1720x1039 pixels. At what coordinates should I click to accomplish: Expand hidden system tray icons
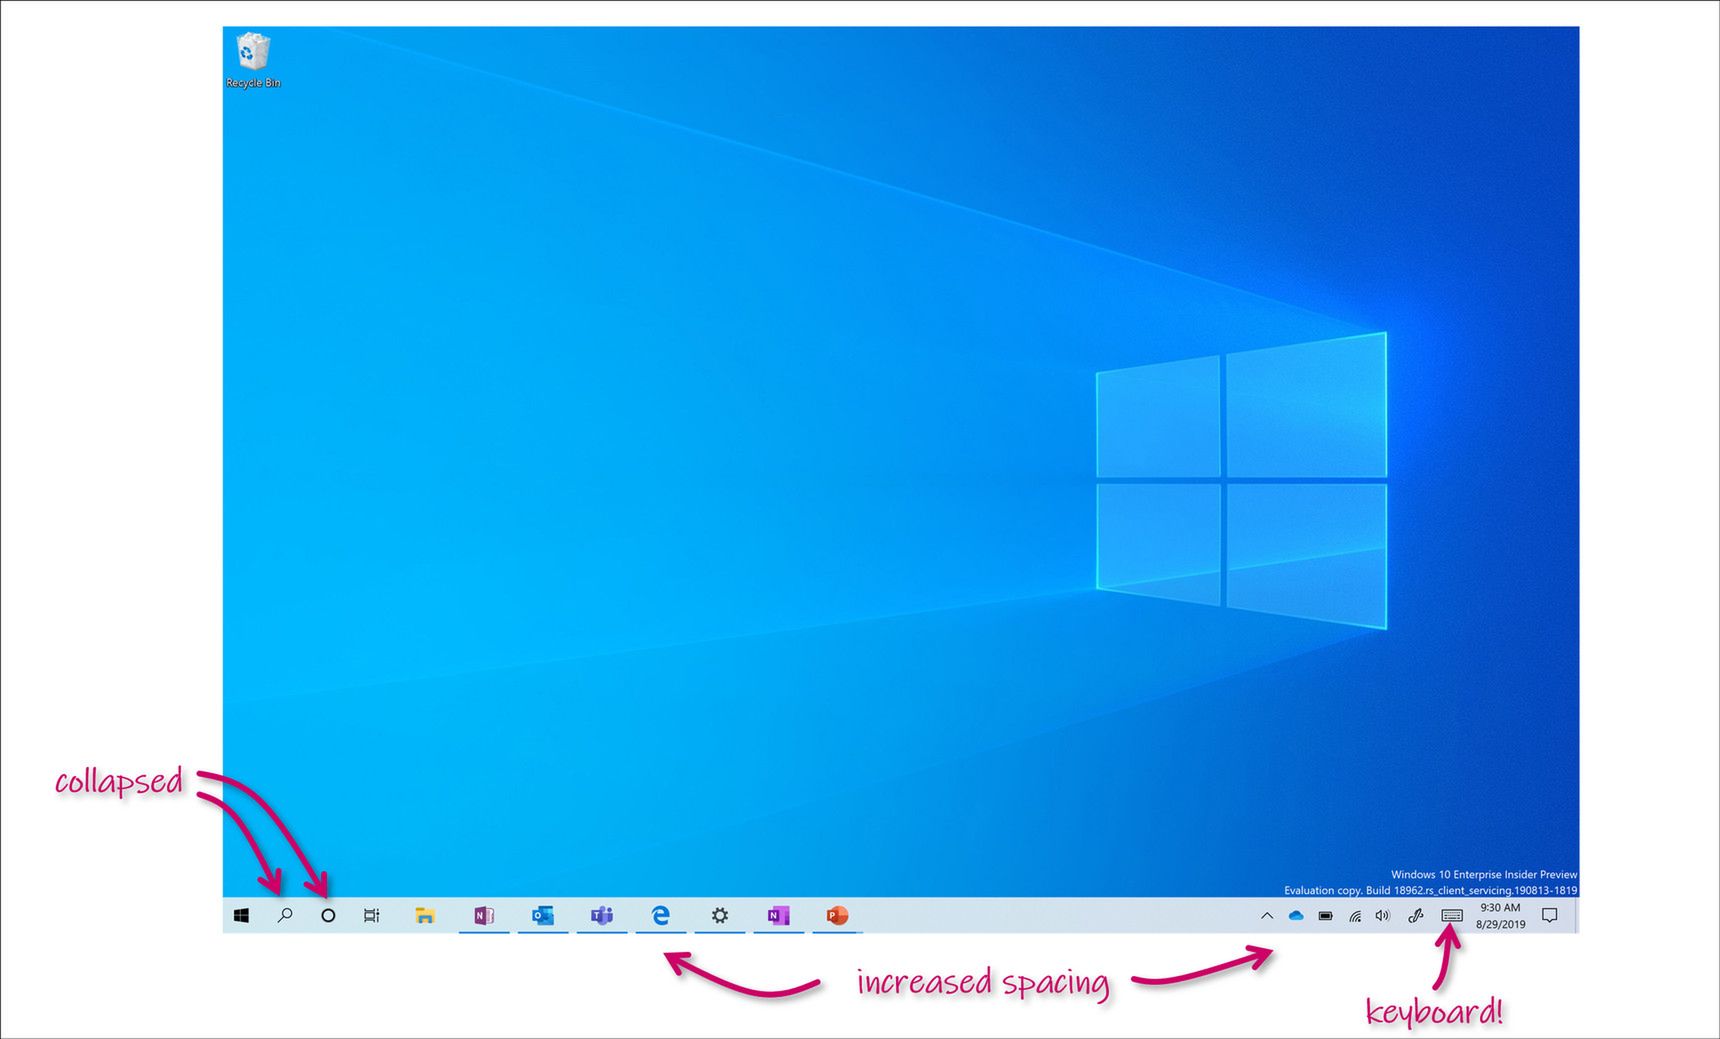1267,915
